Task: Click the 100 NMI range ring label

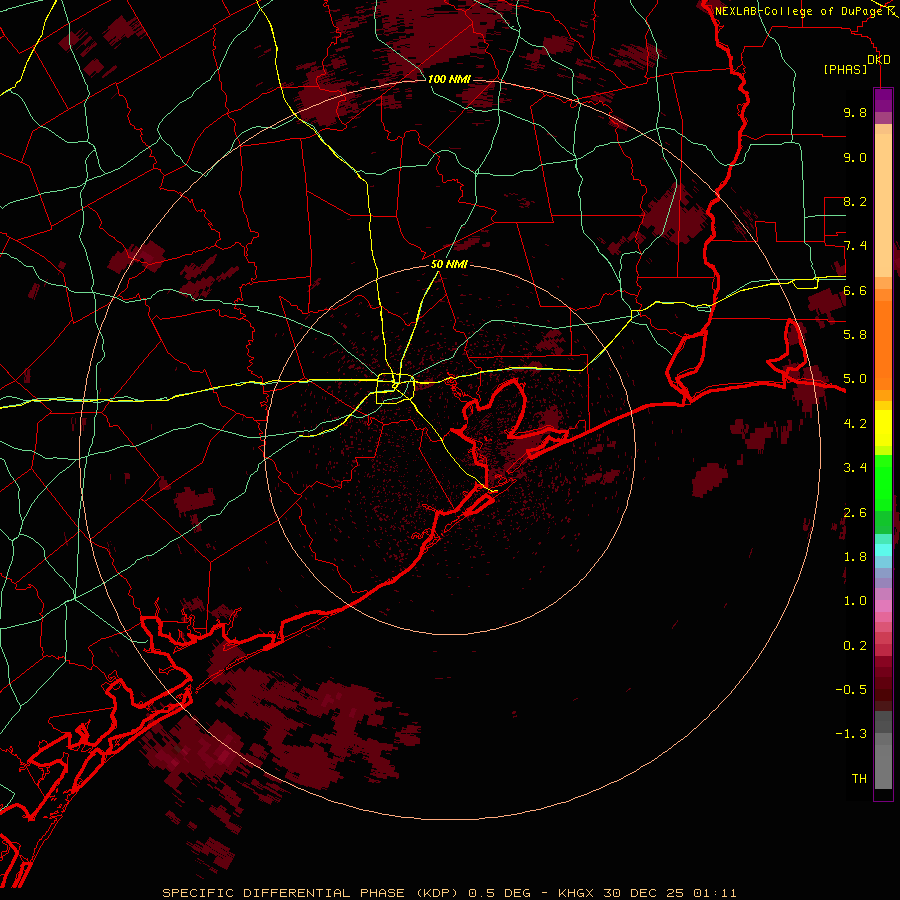Action: 449,79
